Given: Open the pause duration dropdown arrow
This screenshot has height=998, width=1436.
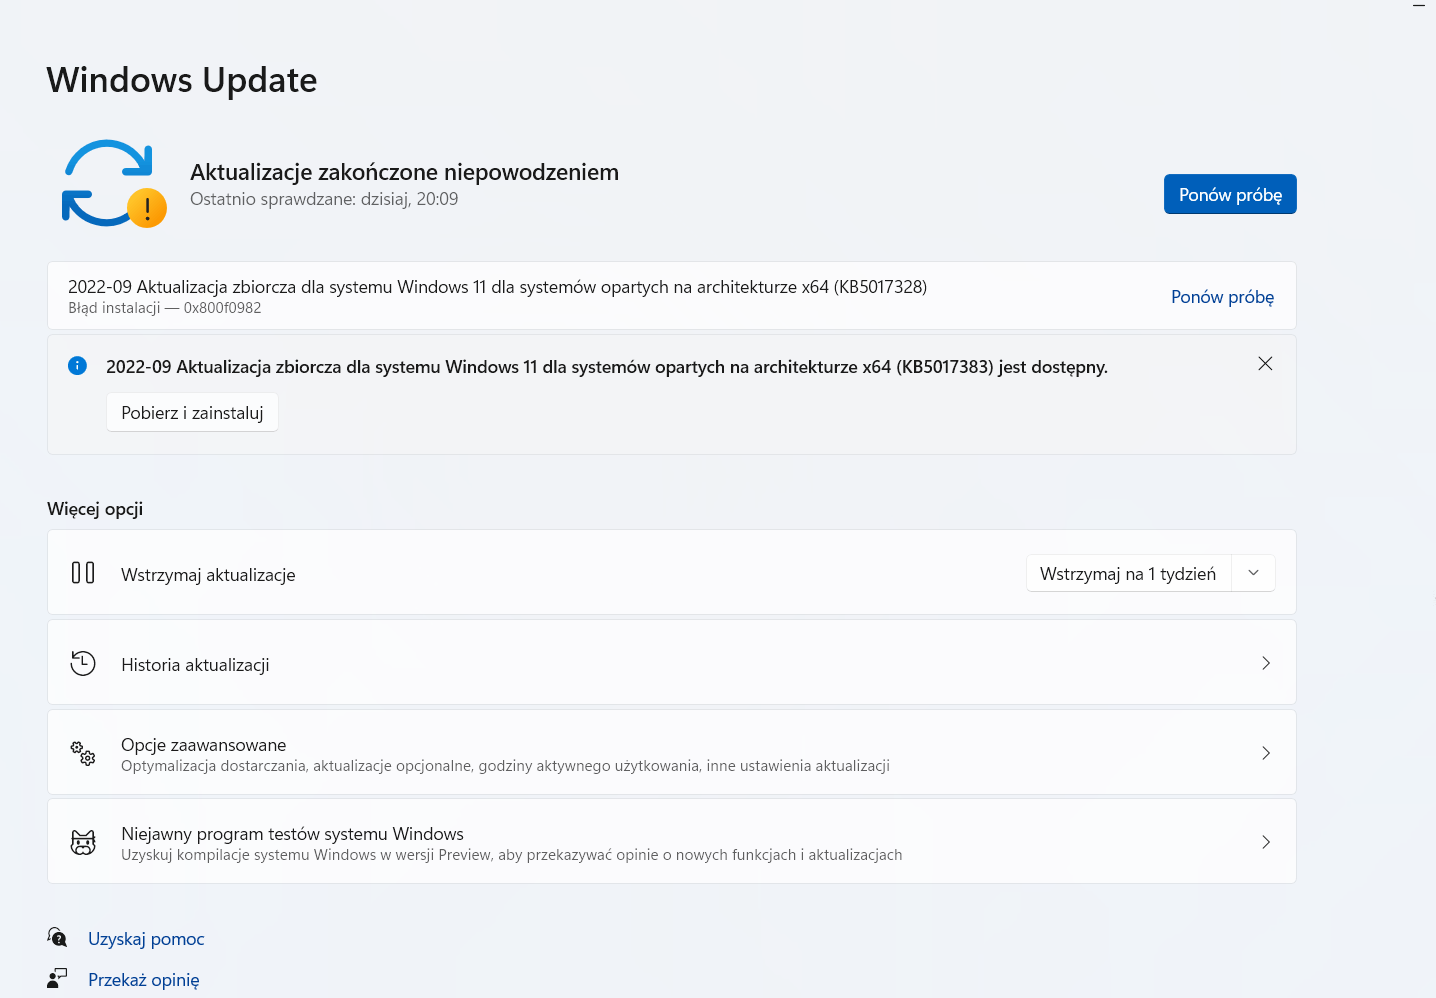Looking at the screenshot, I should [1253, 573].
